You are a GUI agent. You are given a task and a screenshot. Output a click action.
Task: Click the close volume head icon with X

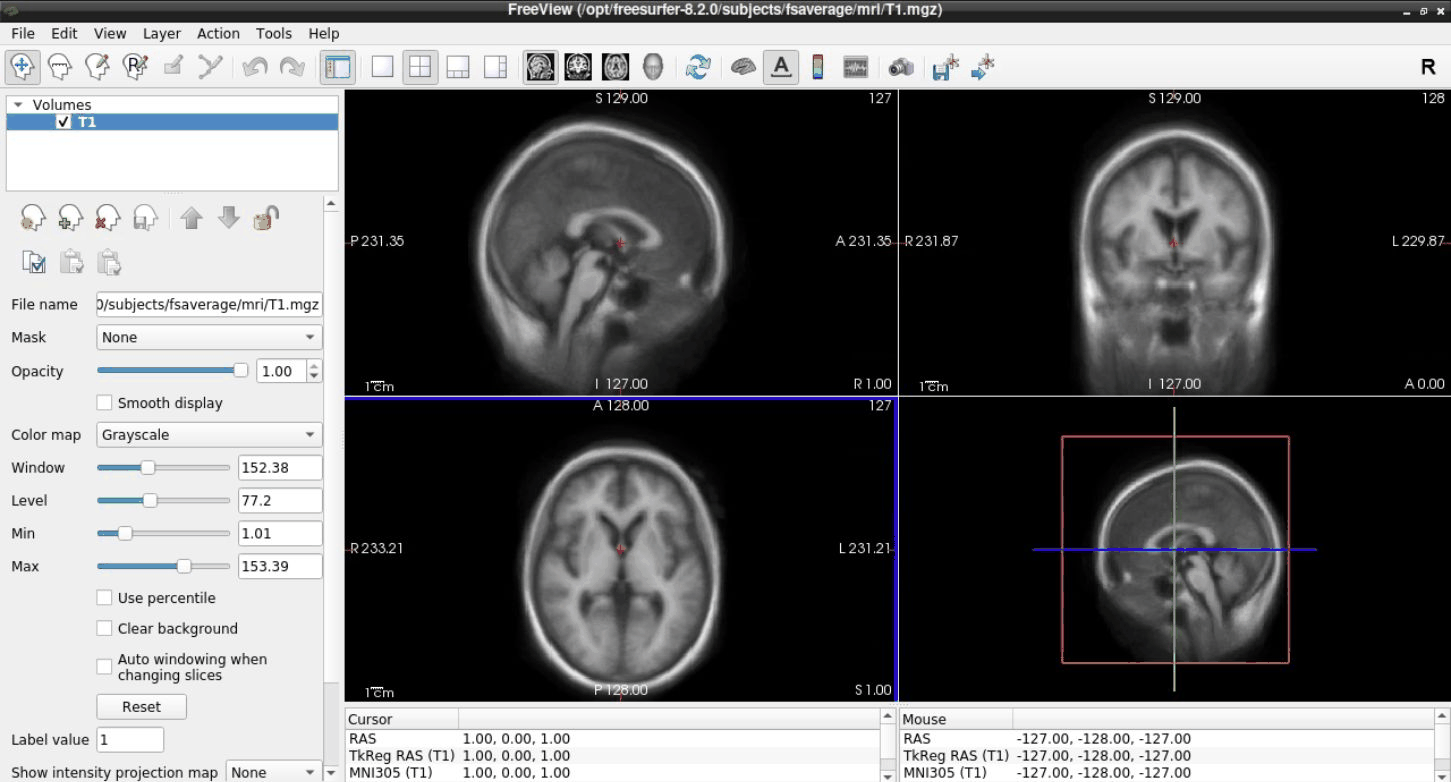pyautogui.click(x=107, y=217)
